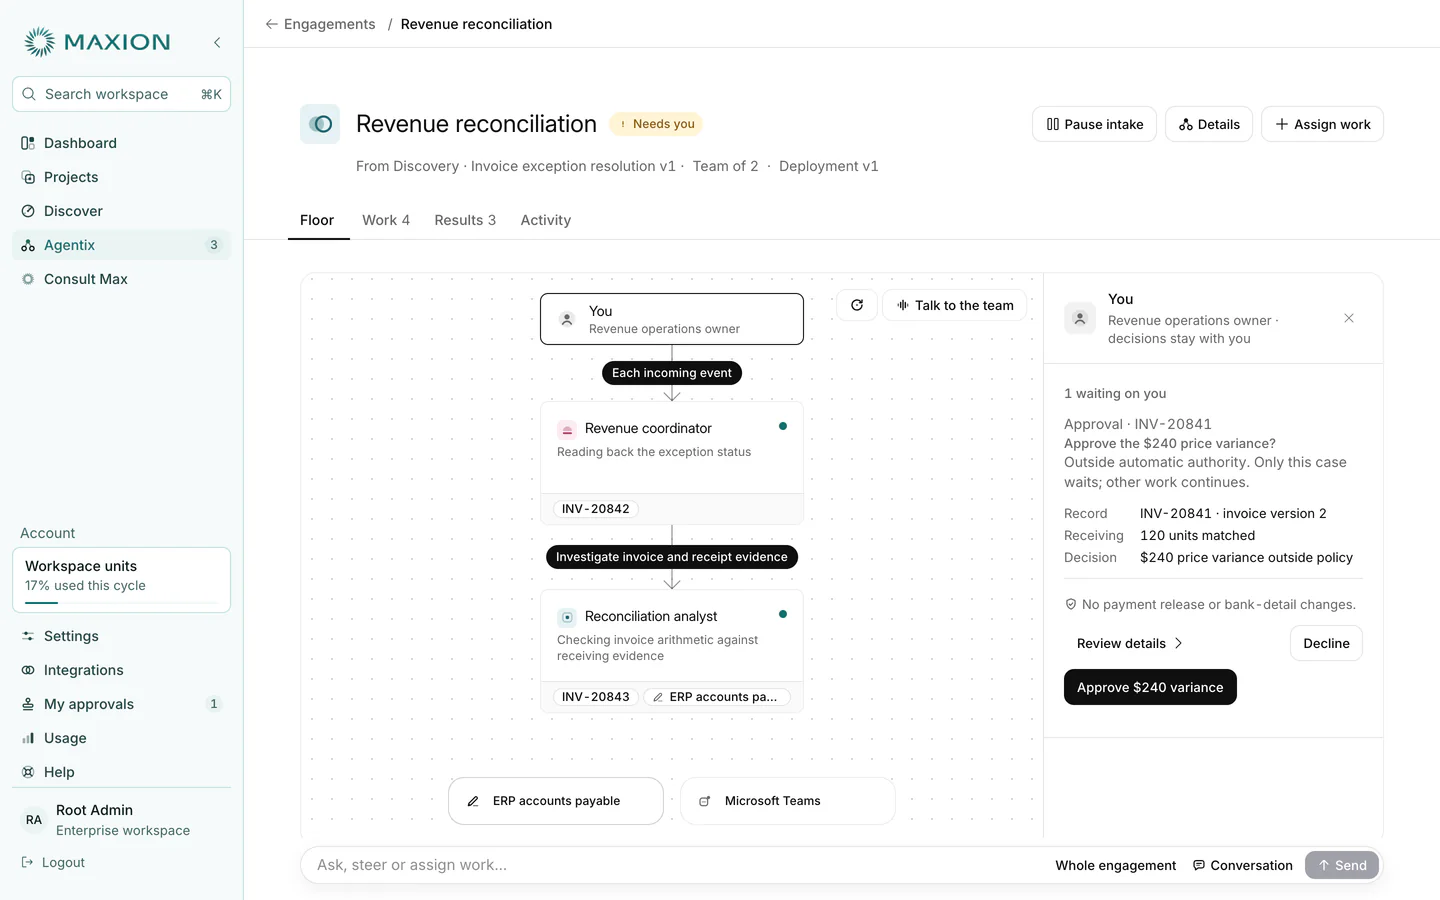Open Help section
The height and width of the screenshot is (900, 1440).
[x=121, y=772]
